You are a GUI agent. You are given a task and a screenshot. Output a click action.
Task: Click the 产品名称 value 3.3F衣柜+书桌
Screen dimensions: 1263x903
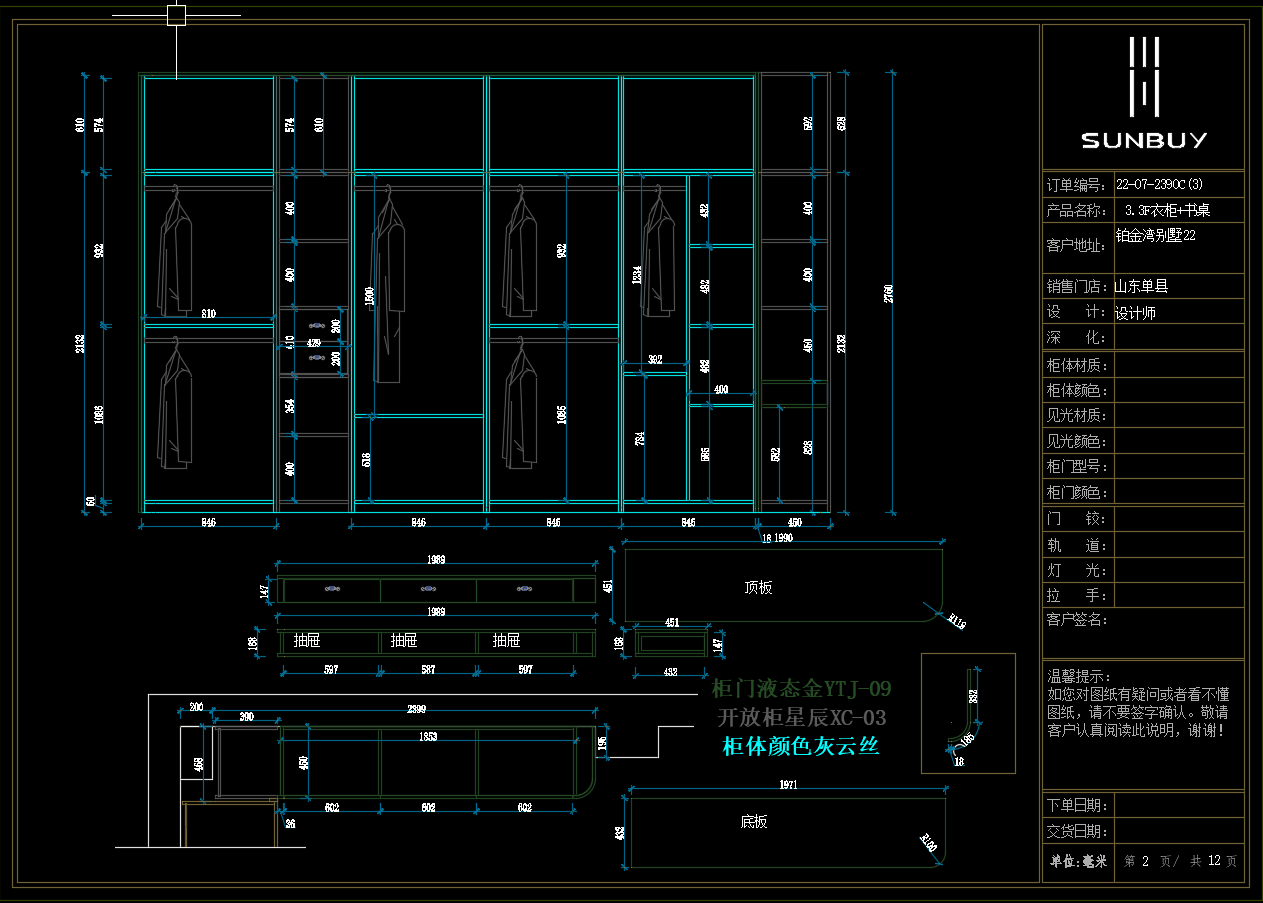(1167, 211)
